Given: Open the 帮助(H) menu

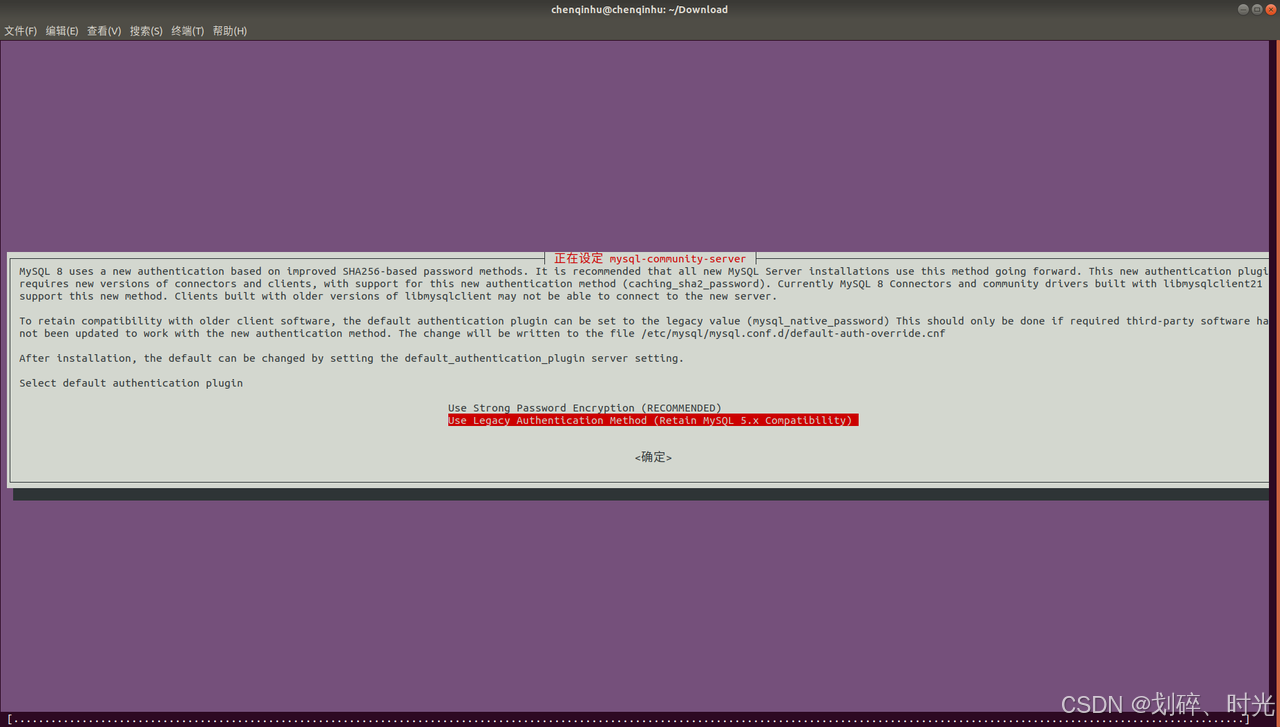Looking at the screenshot, I should [230, 31].
